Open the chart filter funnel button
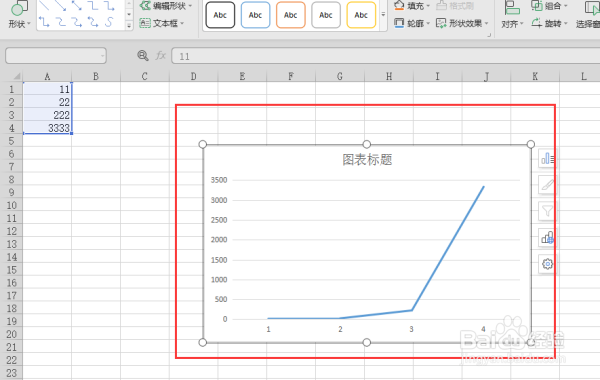This screenshot has width=600, height=380. point(547,211)
